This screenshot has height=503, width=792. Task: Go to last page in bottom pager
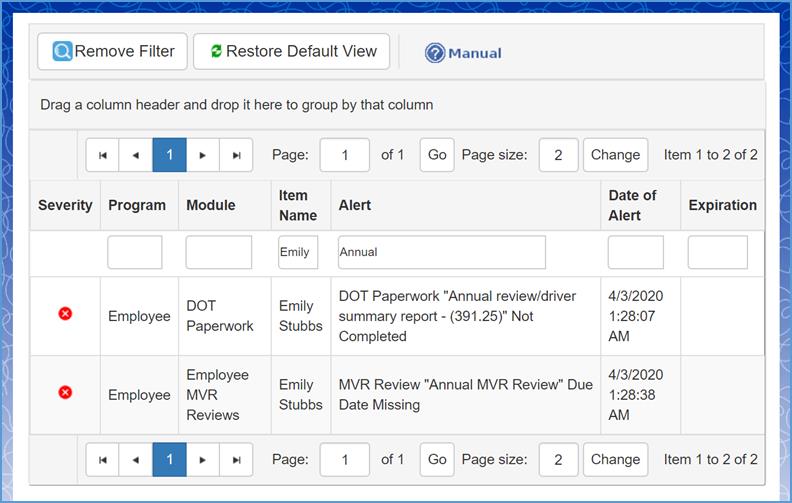click(x=236, y=460)
